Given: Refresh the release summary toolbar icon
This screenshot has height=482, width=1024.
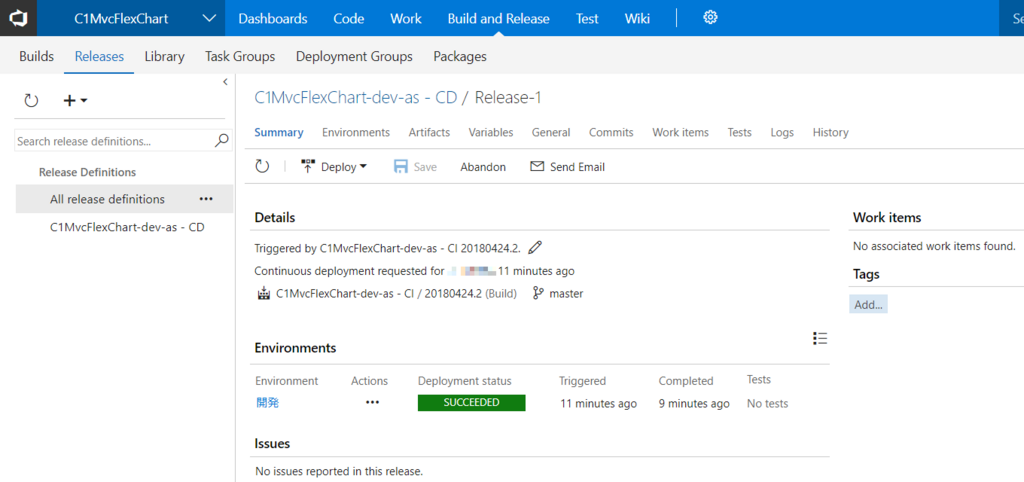Looking at the screenshot, I should (x=262, y=167).
